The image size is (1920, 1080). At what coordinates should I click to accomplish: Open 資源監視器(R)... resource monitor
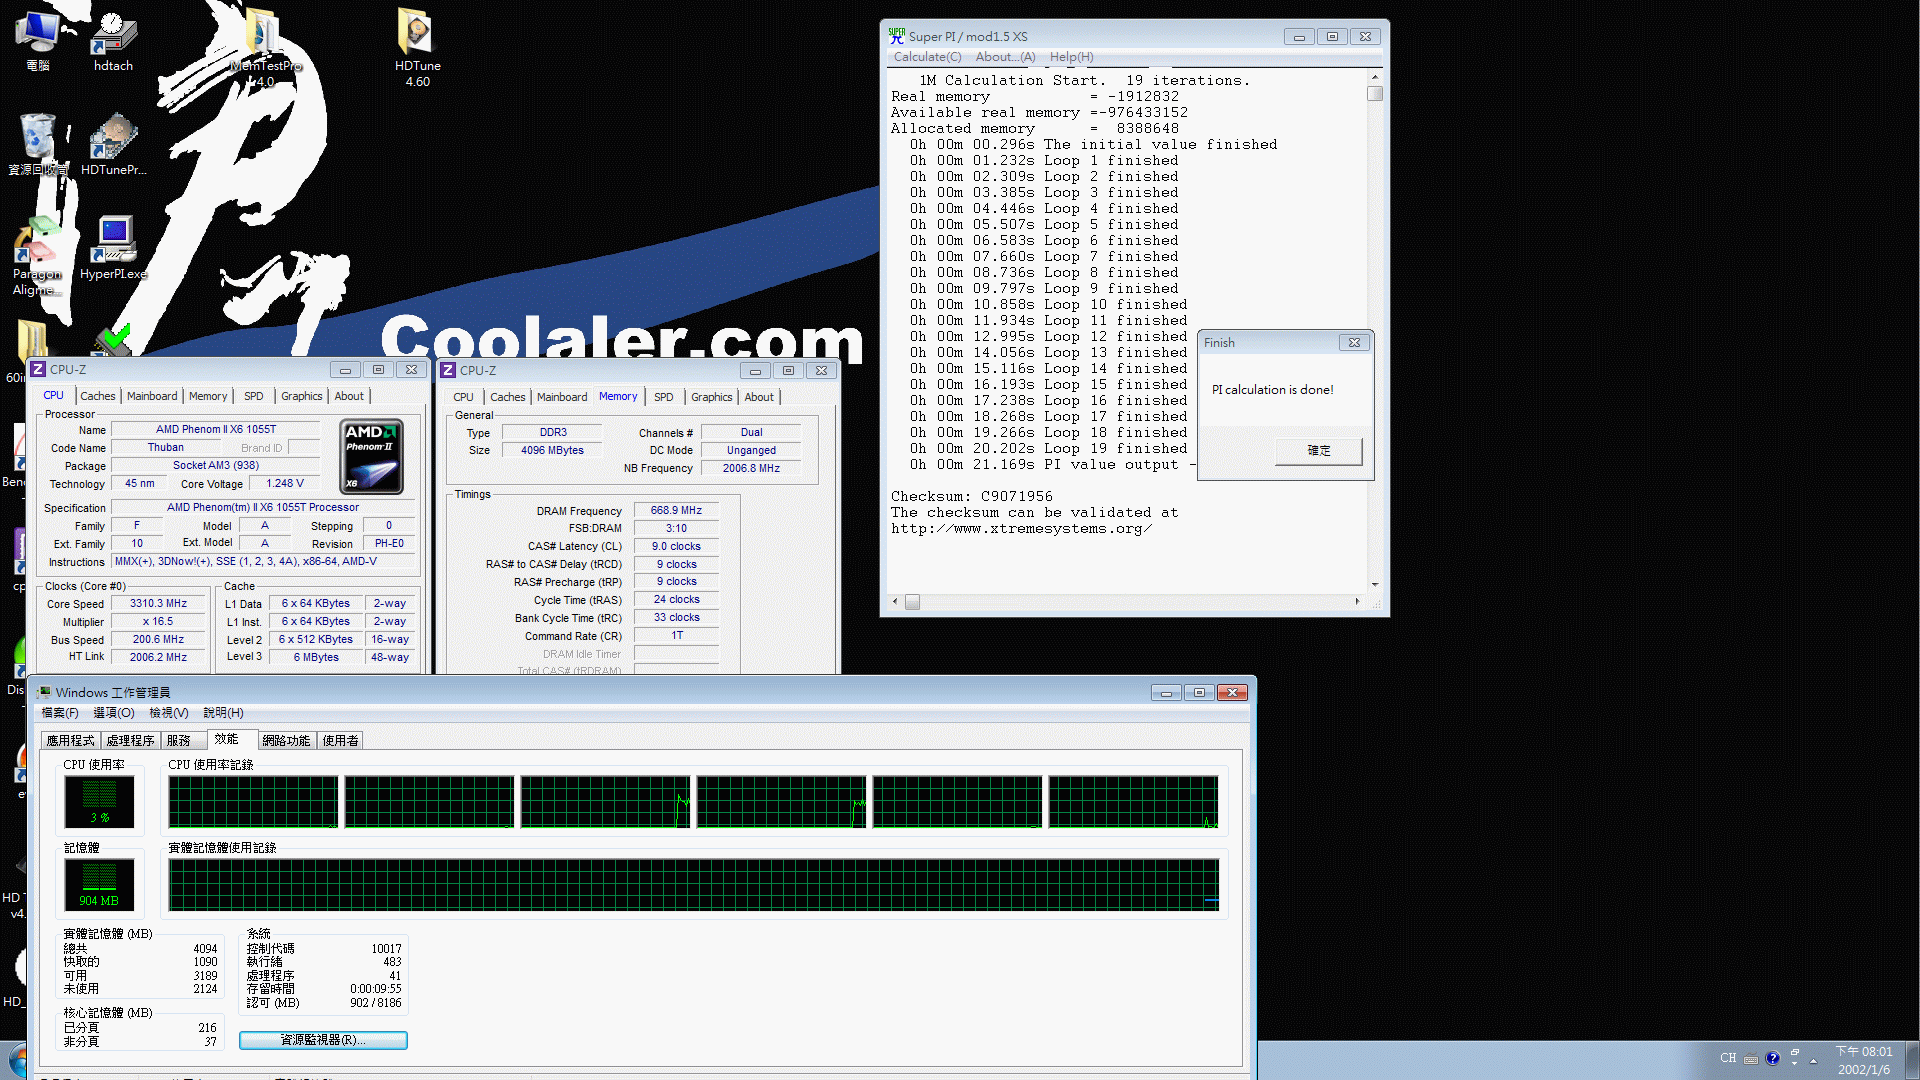(x=323, y=1040)
